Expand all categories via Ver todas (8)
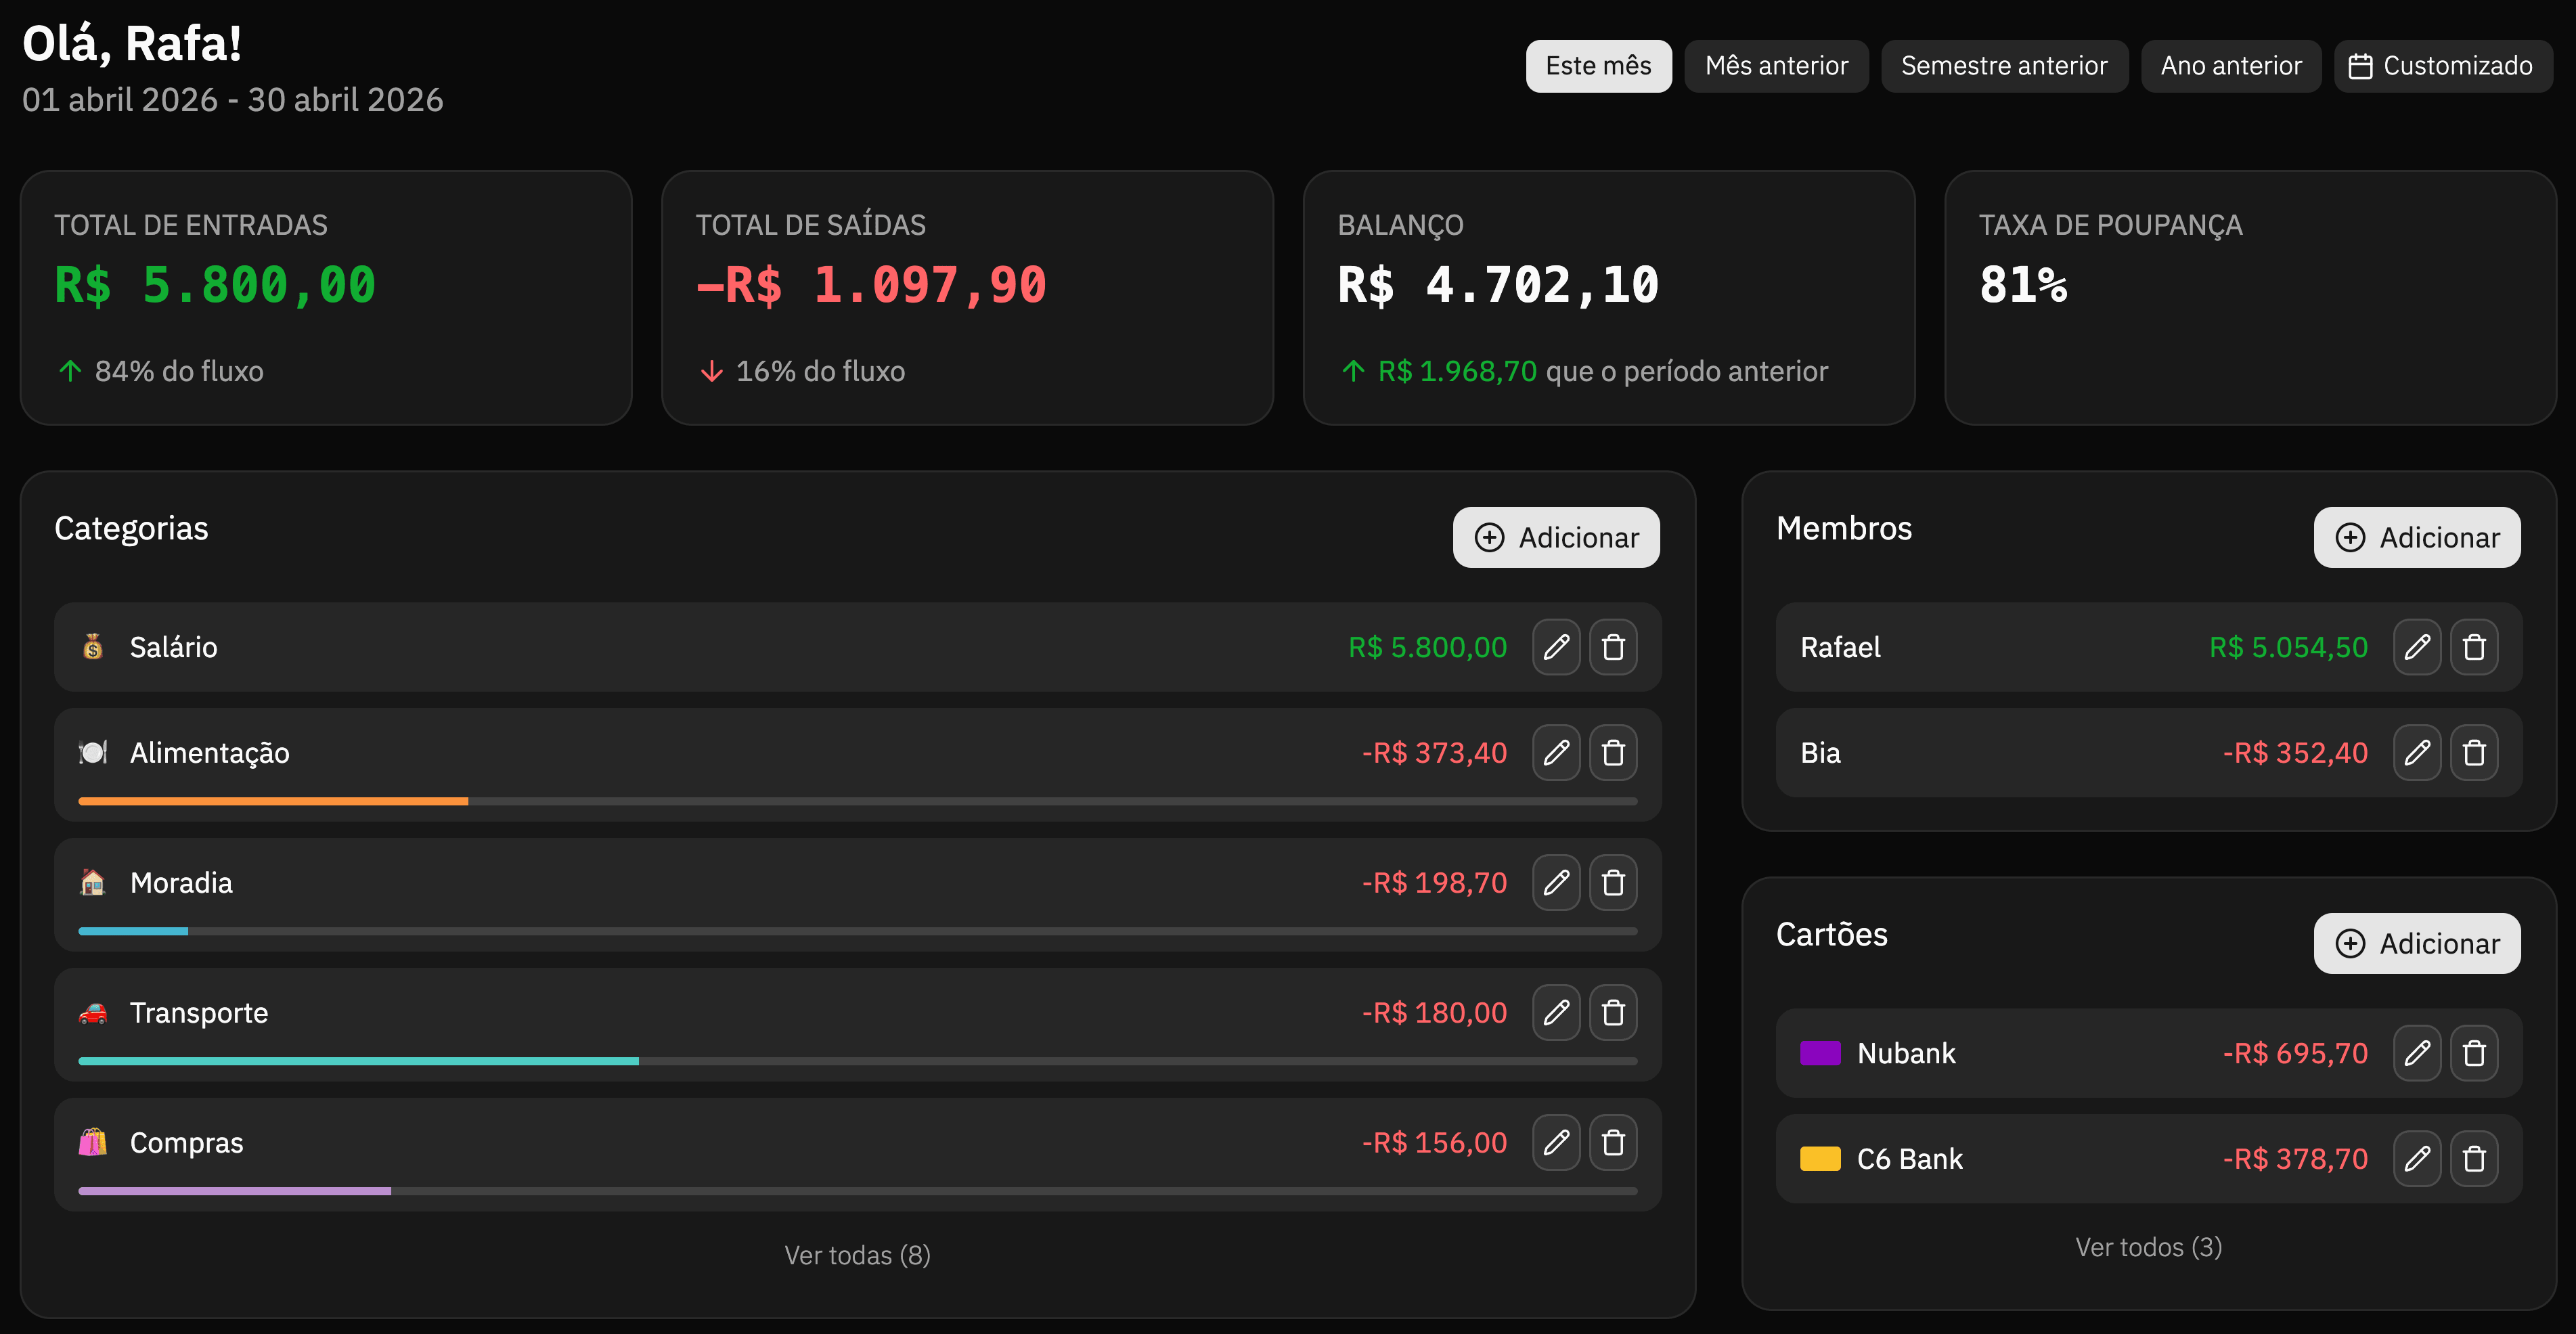Screen dimensions: 2576x1334 coord(857,1255)
